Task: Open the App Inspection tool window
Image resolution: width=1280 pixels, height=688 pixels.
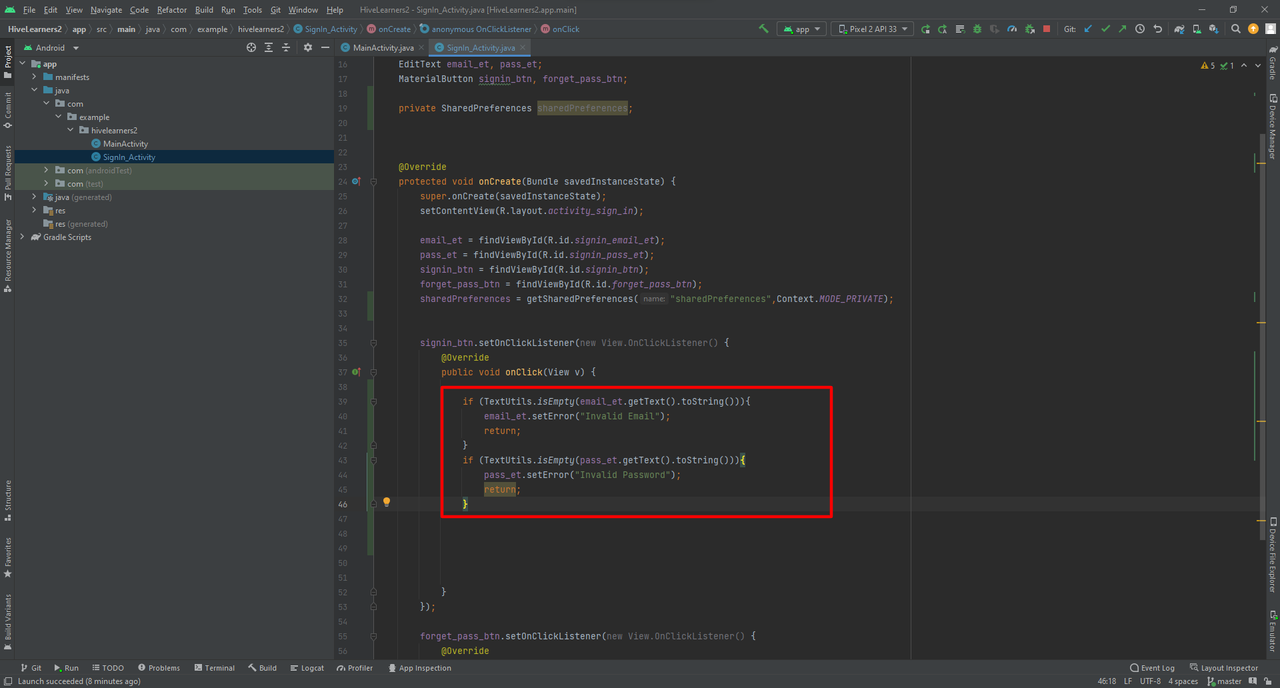Action: (420, 668)
